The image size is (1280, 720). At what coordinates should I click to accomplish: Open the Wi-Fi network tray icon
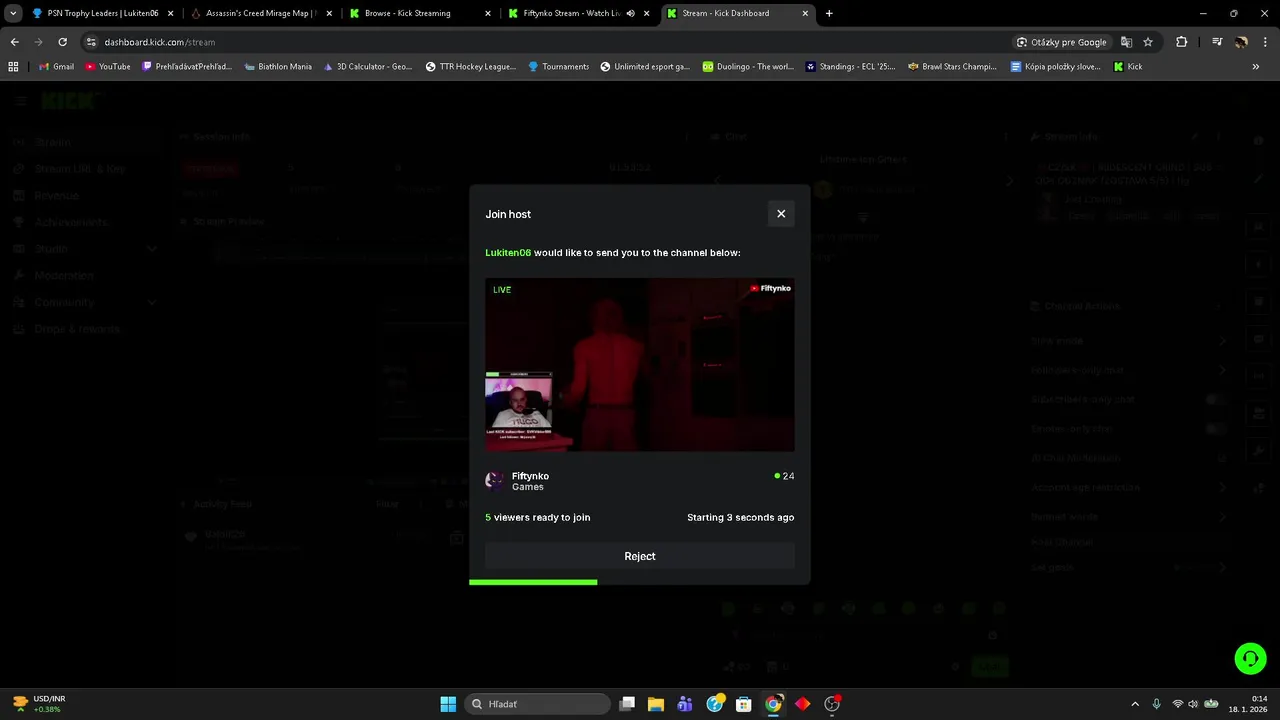1177,704
